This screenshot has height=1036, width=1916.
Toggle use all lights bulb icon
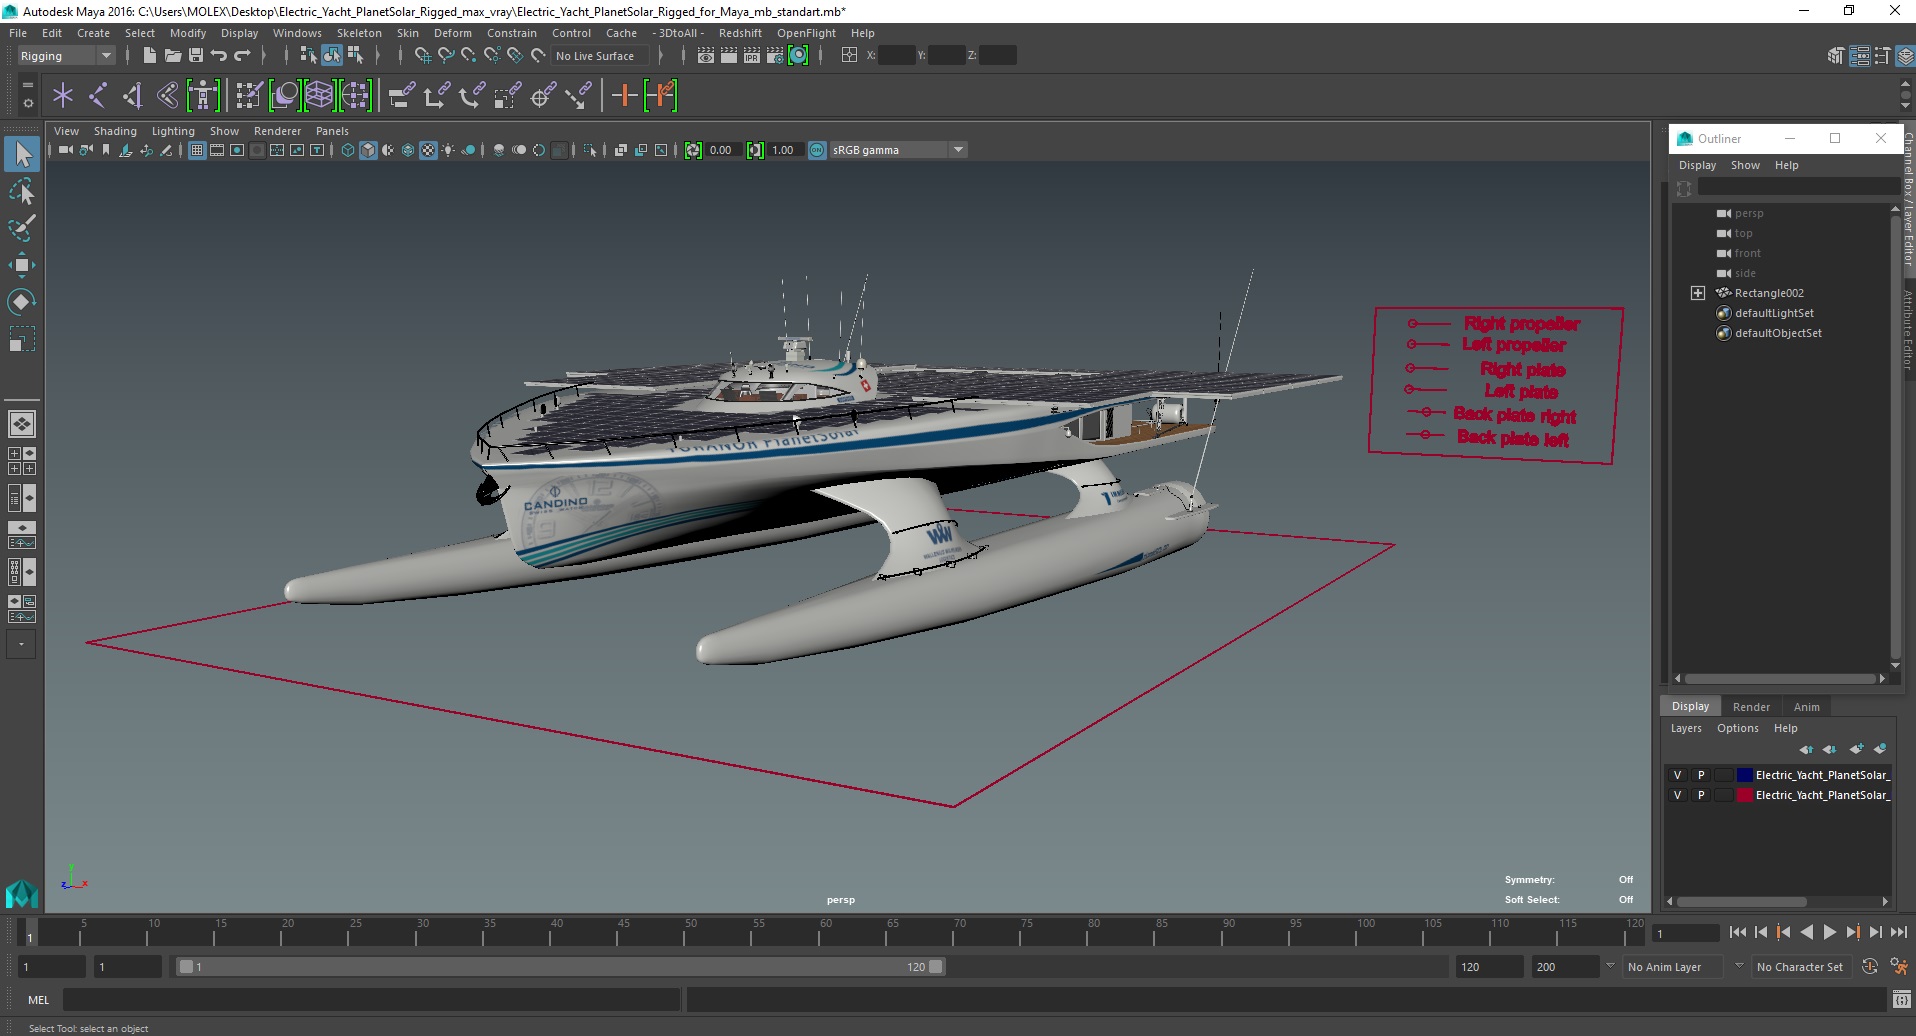pyautogui.click(x=448, y=150)
